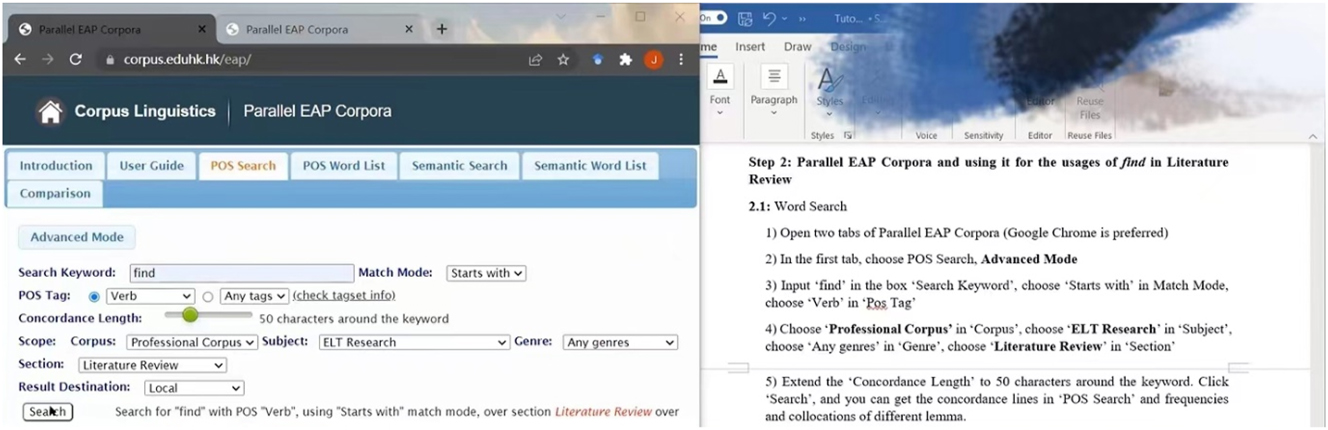
Task: Click the share page icon in address bar
Action: 536,60
